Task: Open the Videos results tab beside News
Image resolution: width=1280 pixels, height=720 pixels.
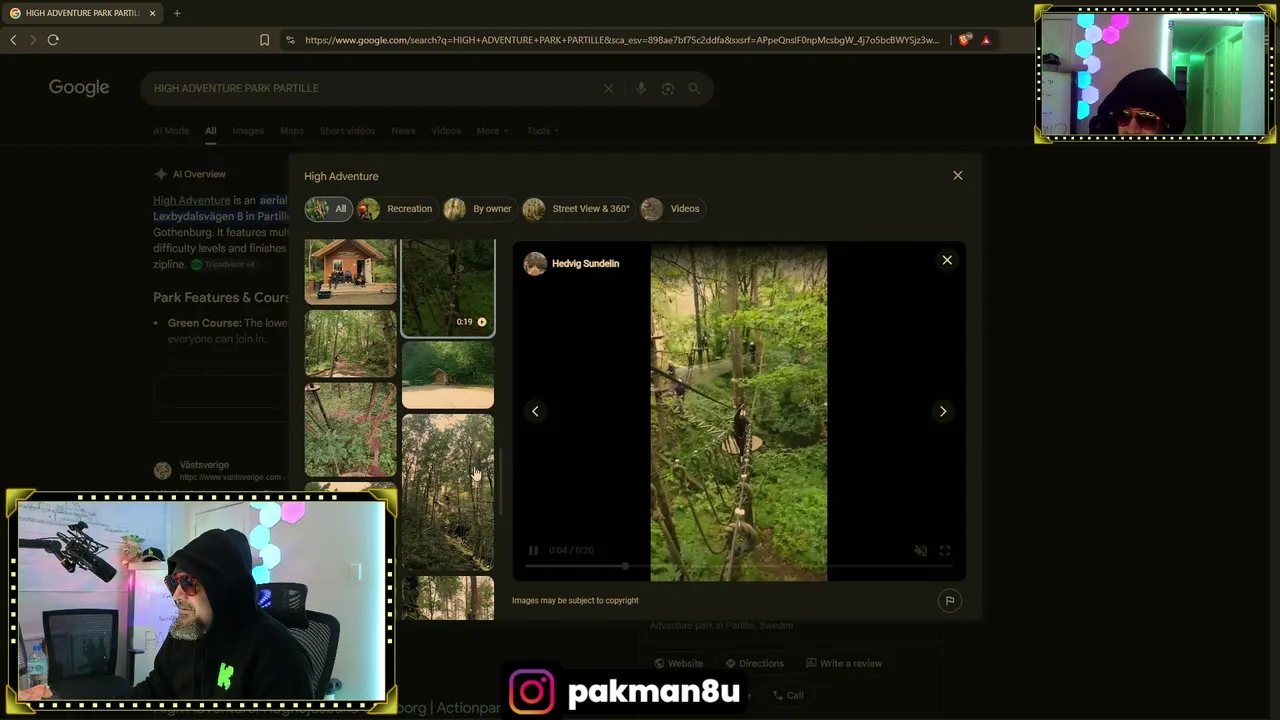Action: 446,131
